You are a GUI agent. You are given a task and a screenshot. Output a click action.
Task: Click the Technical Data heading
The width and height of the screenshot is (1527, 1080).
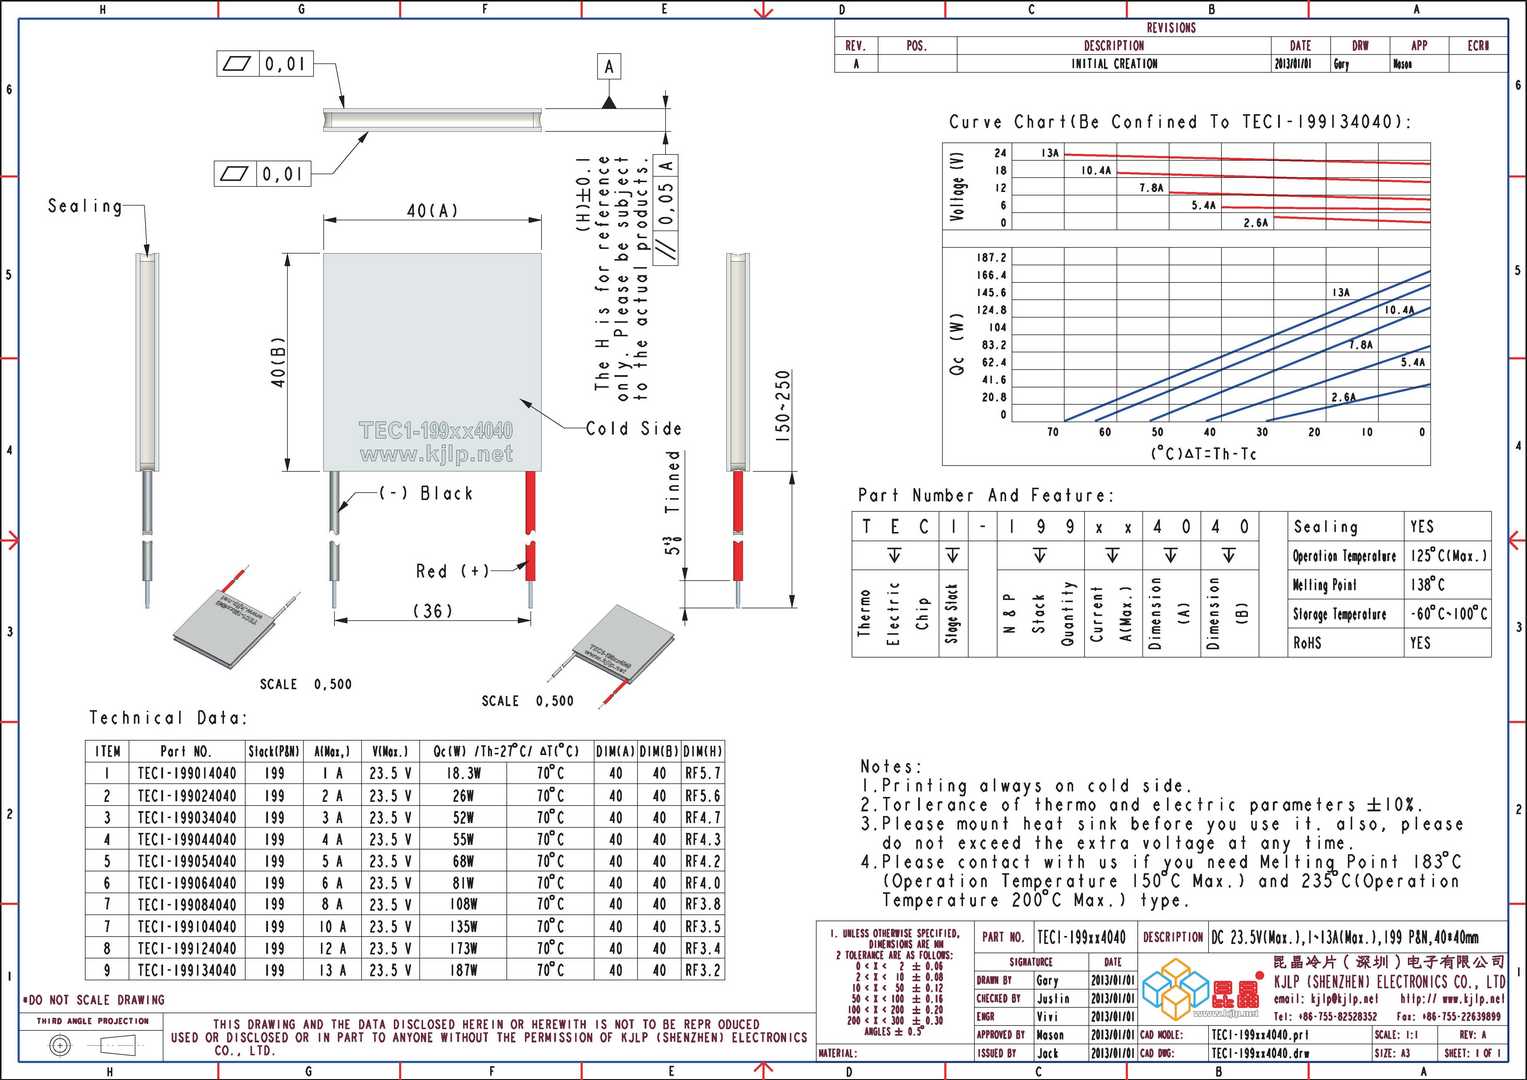[167, 718]
